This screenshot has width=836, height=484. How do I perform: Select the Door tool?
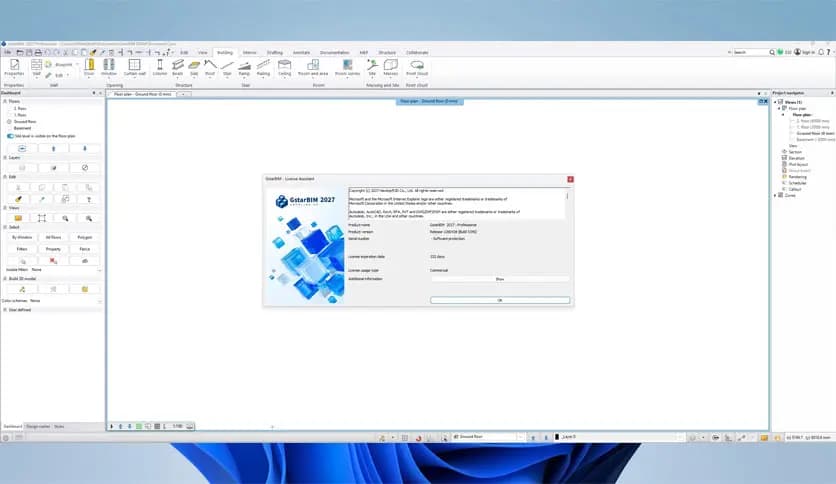[89, 68]
